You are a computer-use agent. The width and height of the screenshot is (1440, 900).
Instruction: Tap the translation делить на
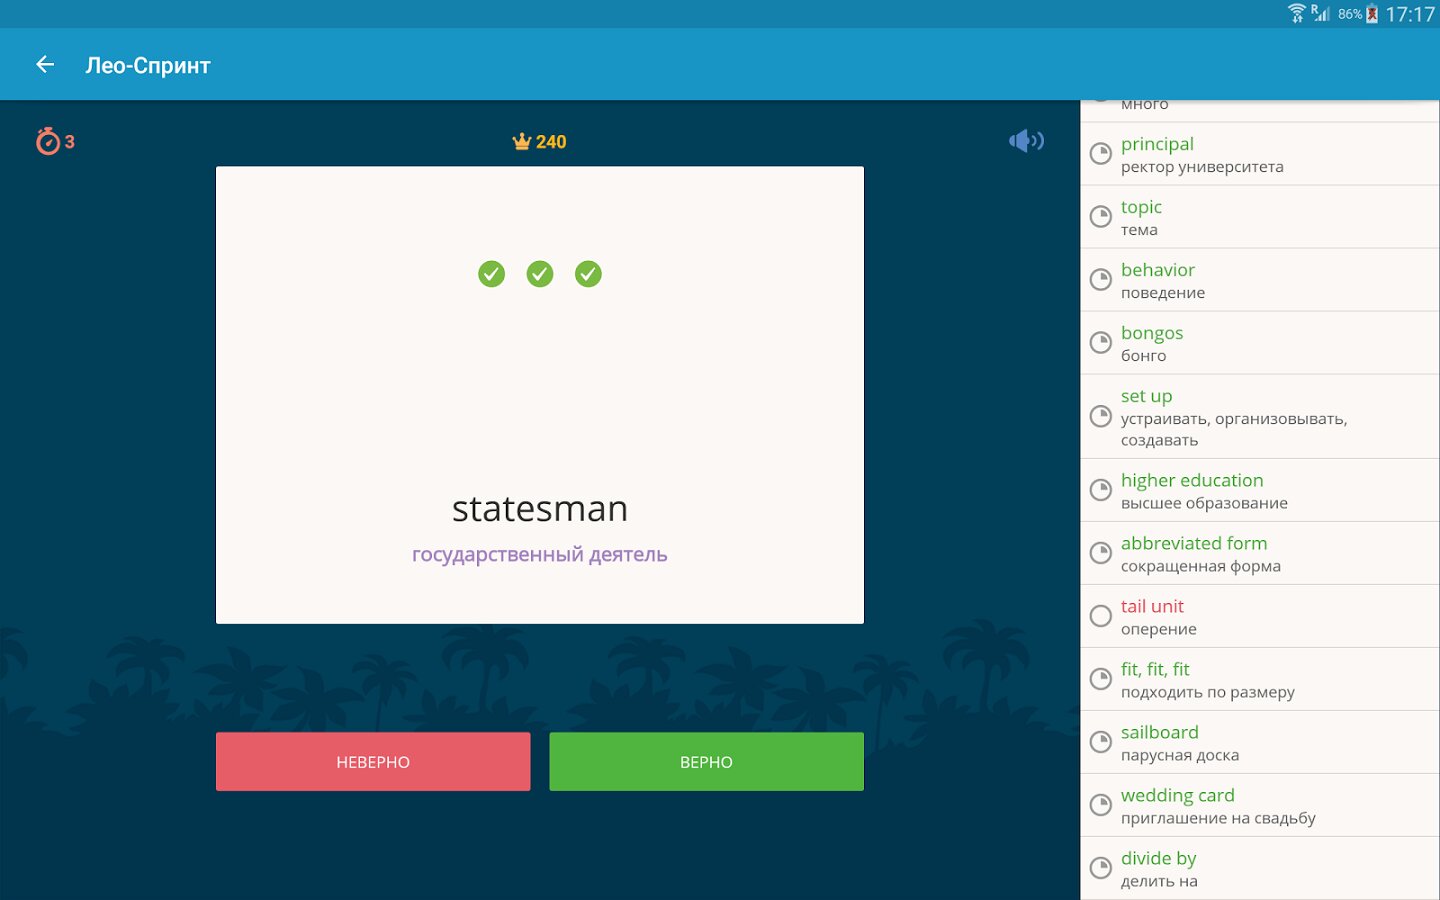(1159, 881)
